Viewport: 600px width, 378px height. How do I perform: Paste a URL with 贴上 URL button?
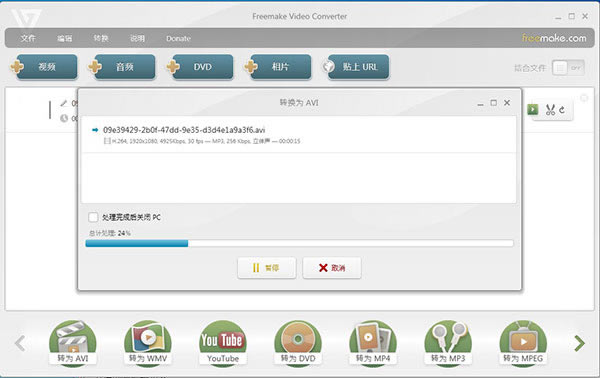click(x=359, y=67)
